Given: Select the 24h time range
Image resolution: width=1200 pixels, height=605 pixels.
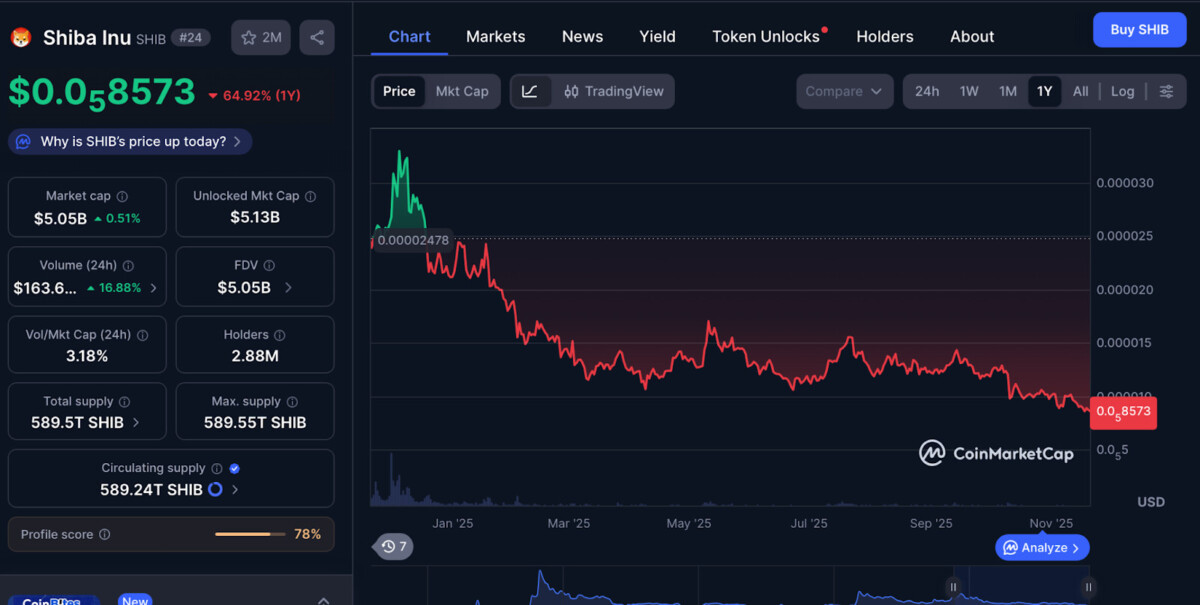Looking at the screenshot, I should [927, 91].
